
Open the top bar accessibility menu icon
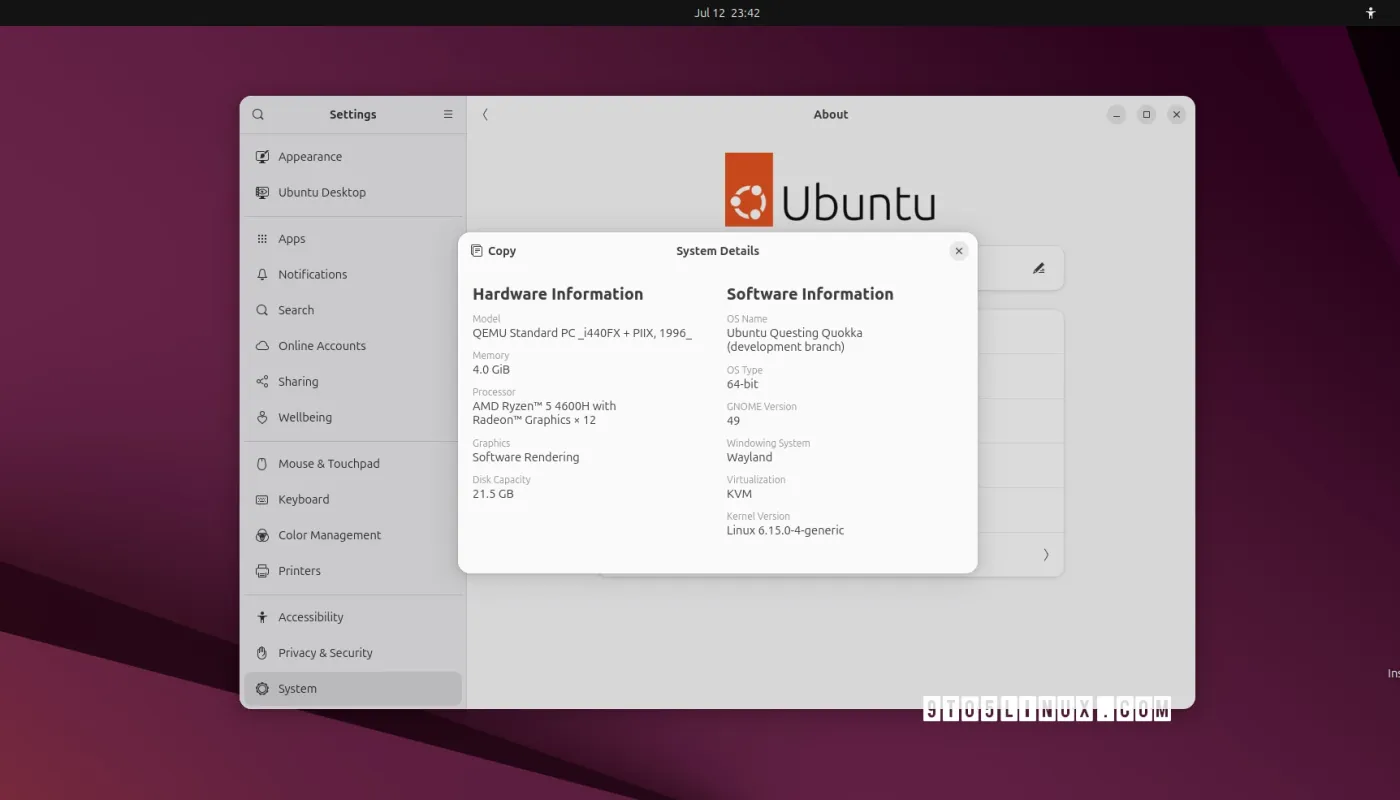(1371, 13)
